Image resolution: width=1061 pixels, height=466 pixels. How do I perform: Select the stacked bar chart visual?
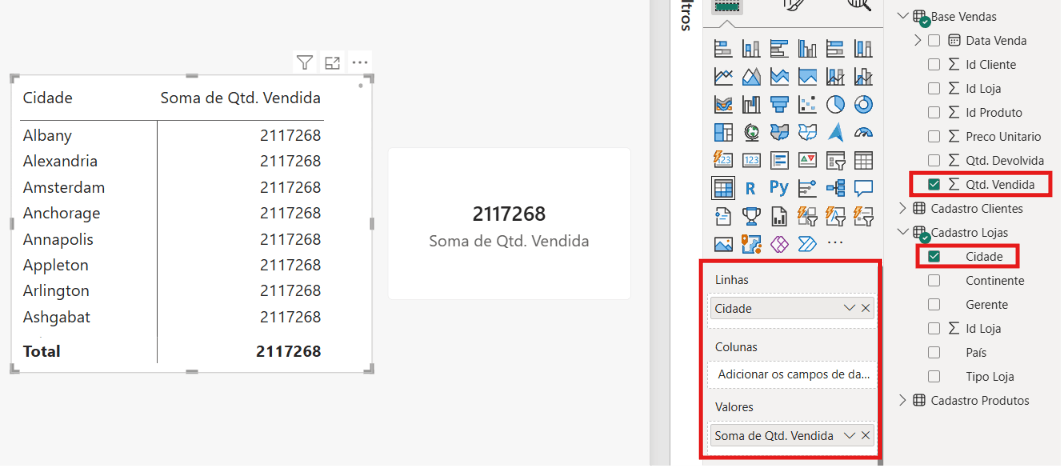724,49
